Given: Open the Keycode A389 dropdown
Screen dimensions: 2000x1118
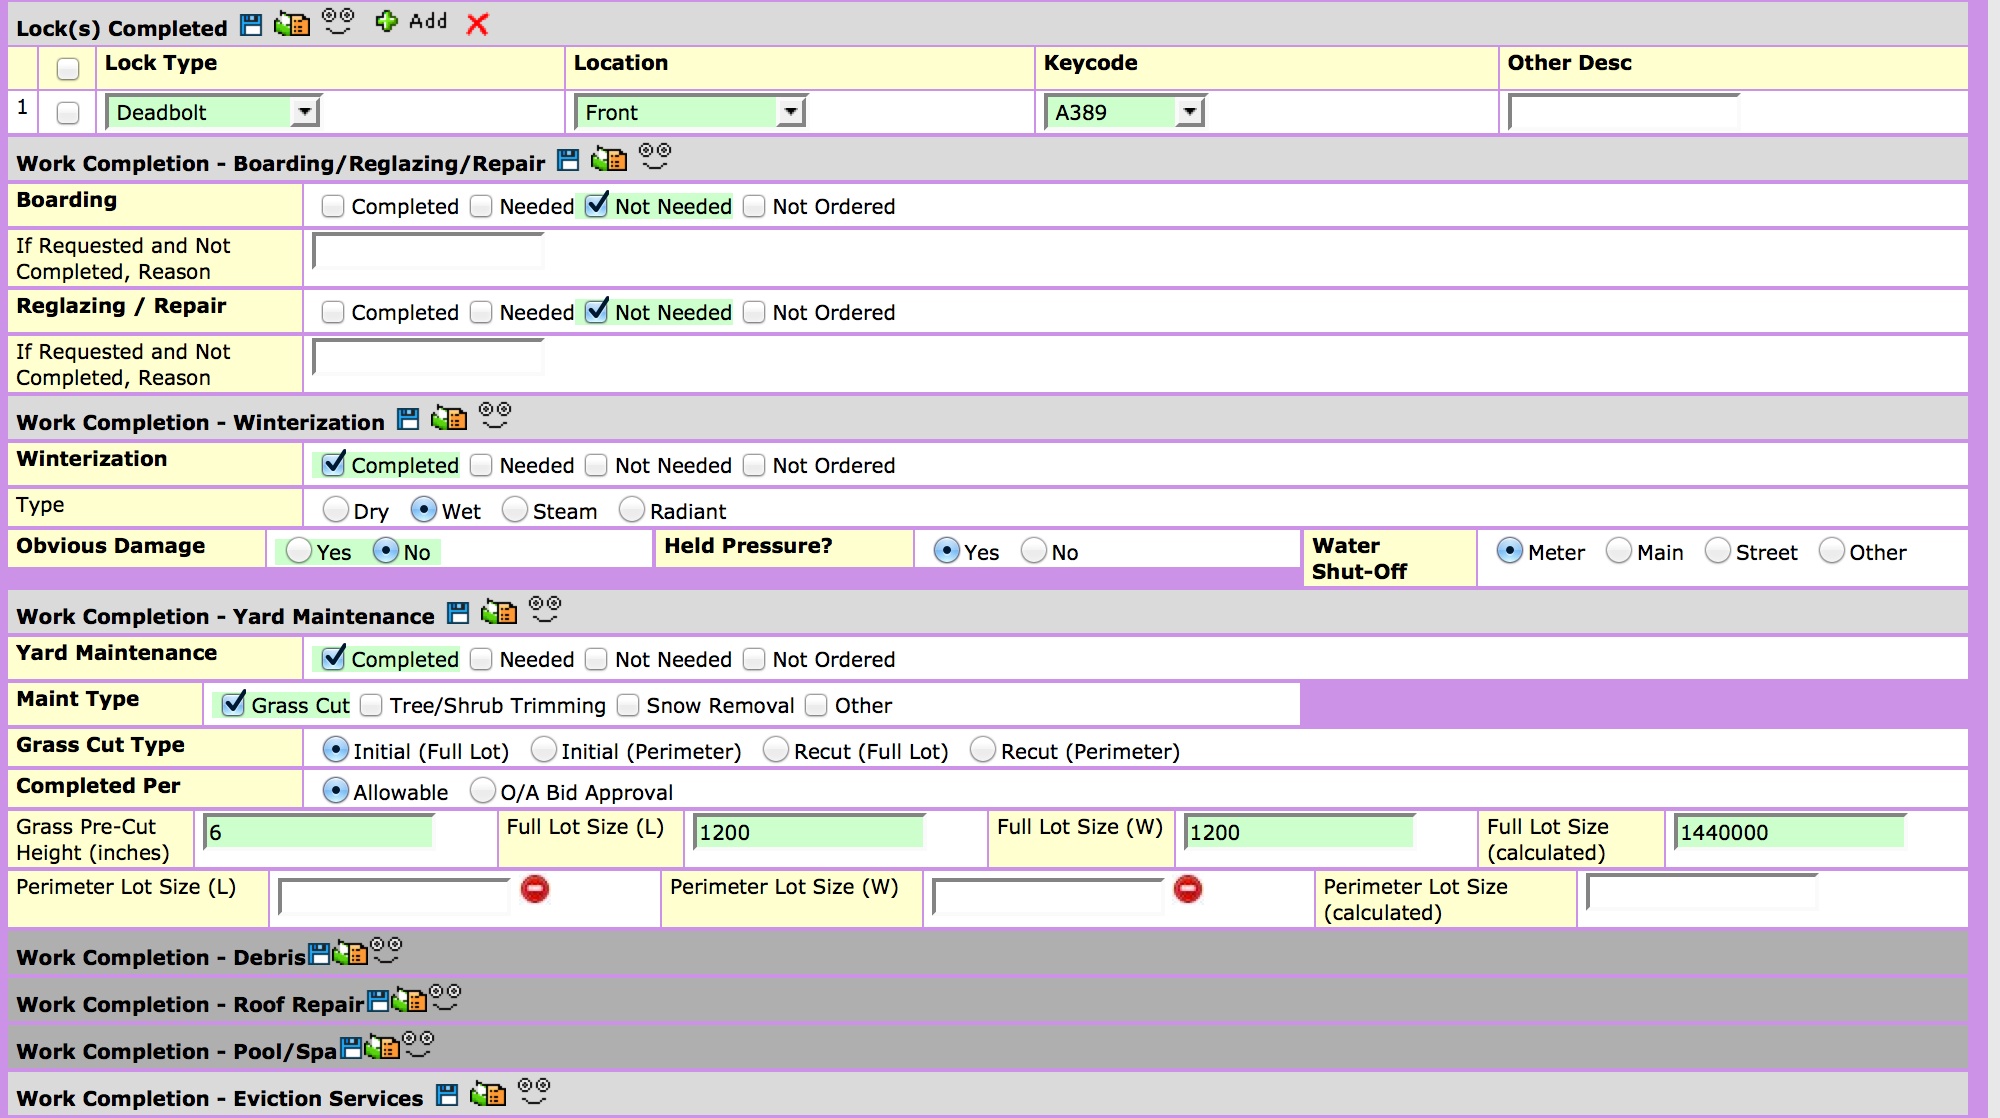Looking at the screenshot, I should (1188, 112).
